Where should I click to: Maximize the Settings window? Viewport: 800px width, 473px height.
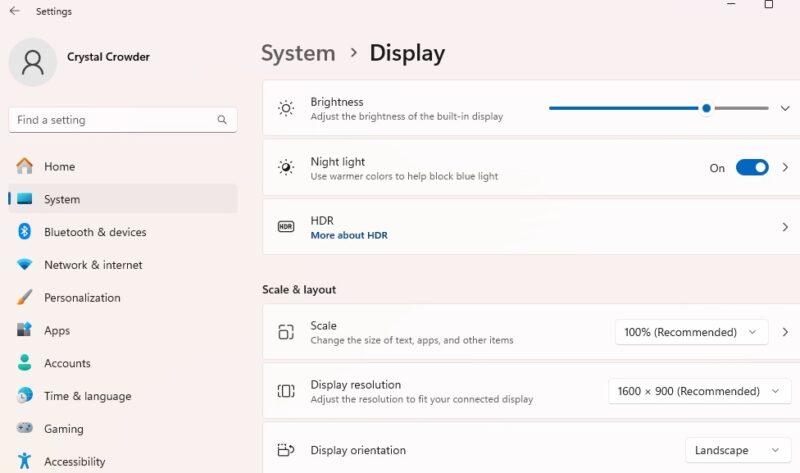[768, 4]
